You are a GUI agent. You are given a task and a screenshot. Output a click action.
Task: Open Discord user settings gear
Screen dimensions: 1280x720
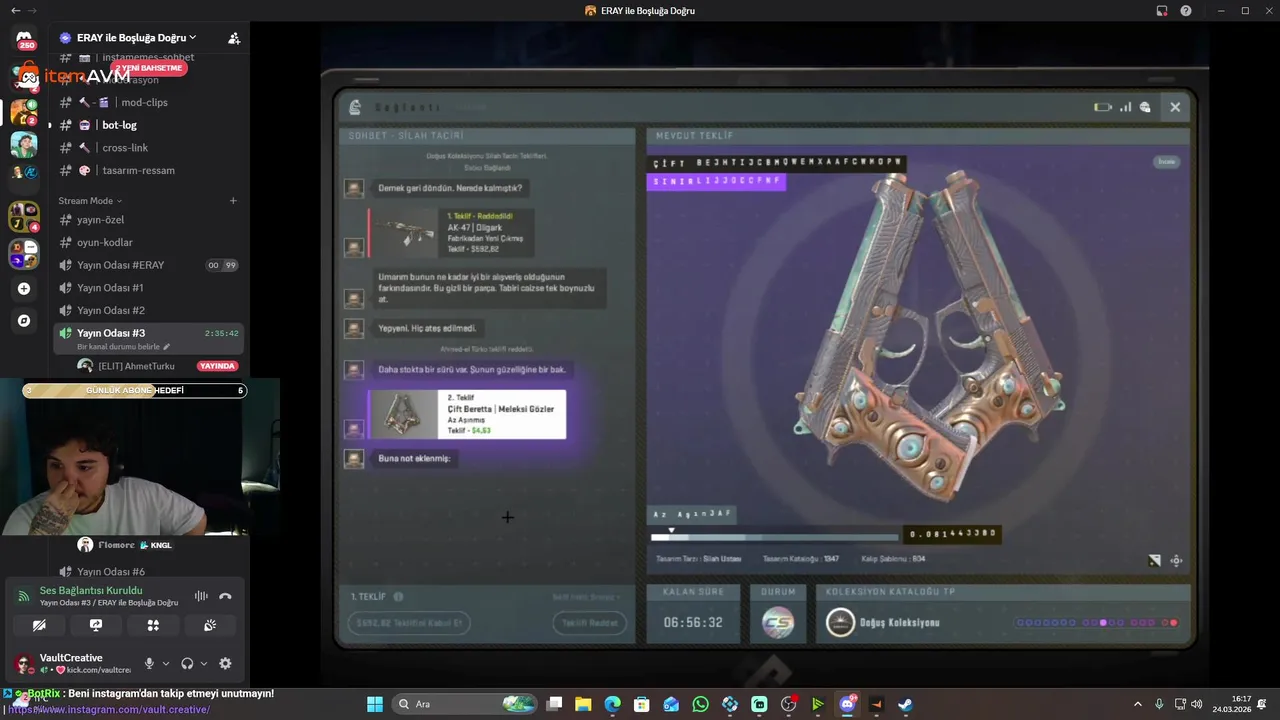click(x=225, y=663)
